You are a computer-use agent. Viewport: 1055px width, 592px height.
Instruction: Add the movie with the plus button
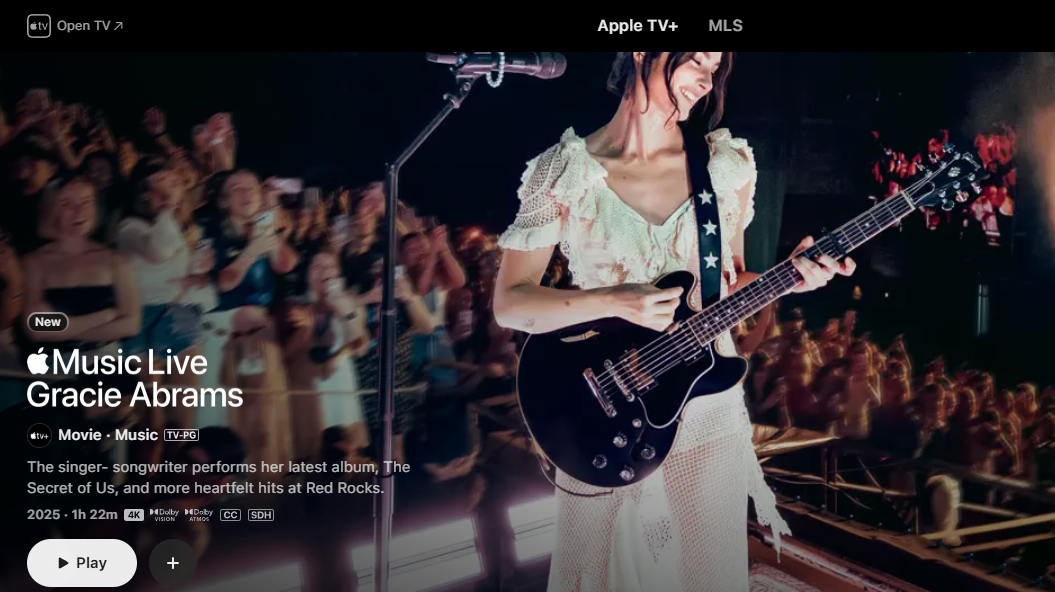(x=173, y=562)
